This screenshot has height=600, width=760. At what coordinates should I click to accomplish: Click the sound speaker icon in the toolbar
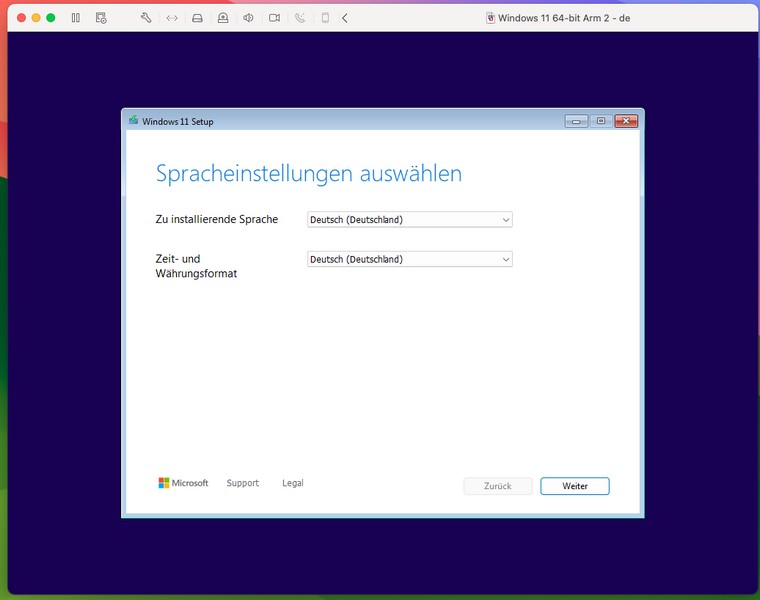[248, 18]
